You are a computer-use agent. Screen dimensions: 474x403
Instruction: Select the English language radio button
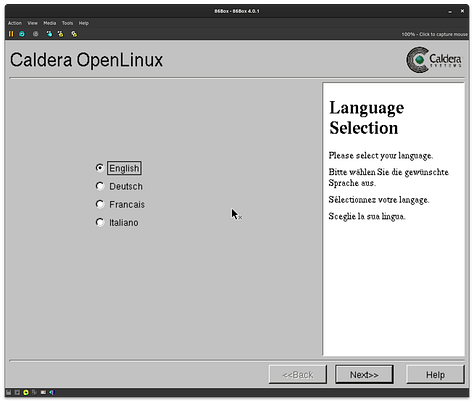(99, 168)
